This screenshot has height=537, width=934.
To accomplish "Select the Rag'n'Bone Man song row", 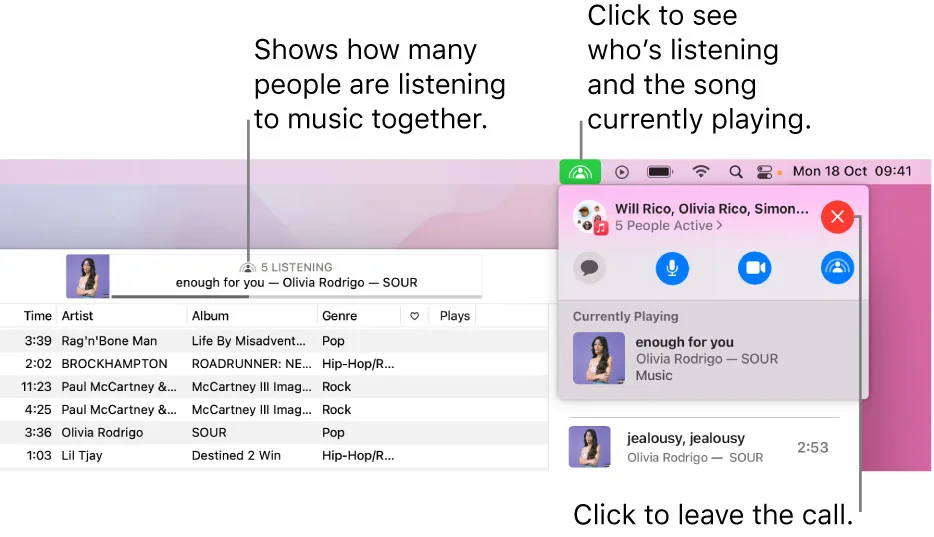I will pos(274,341).
